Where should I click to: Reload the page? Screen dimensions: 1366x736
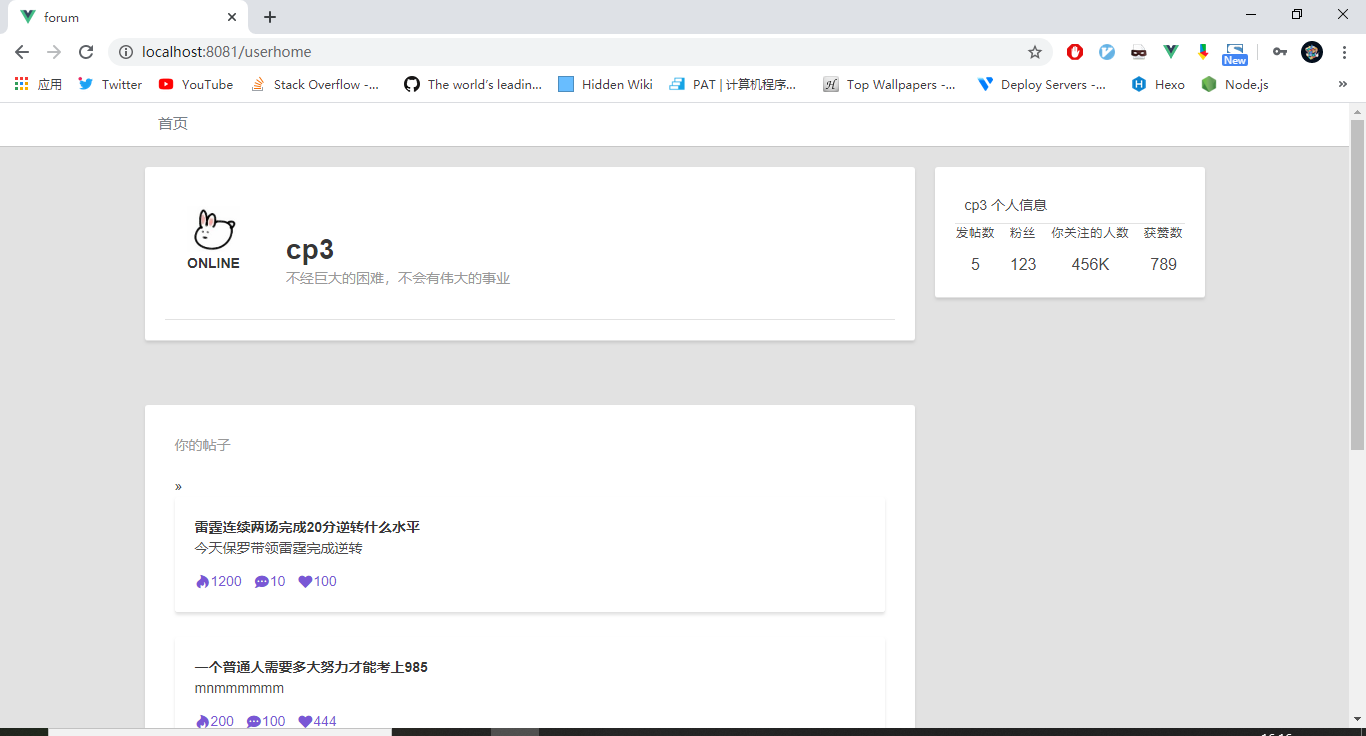point(86,52)
